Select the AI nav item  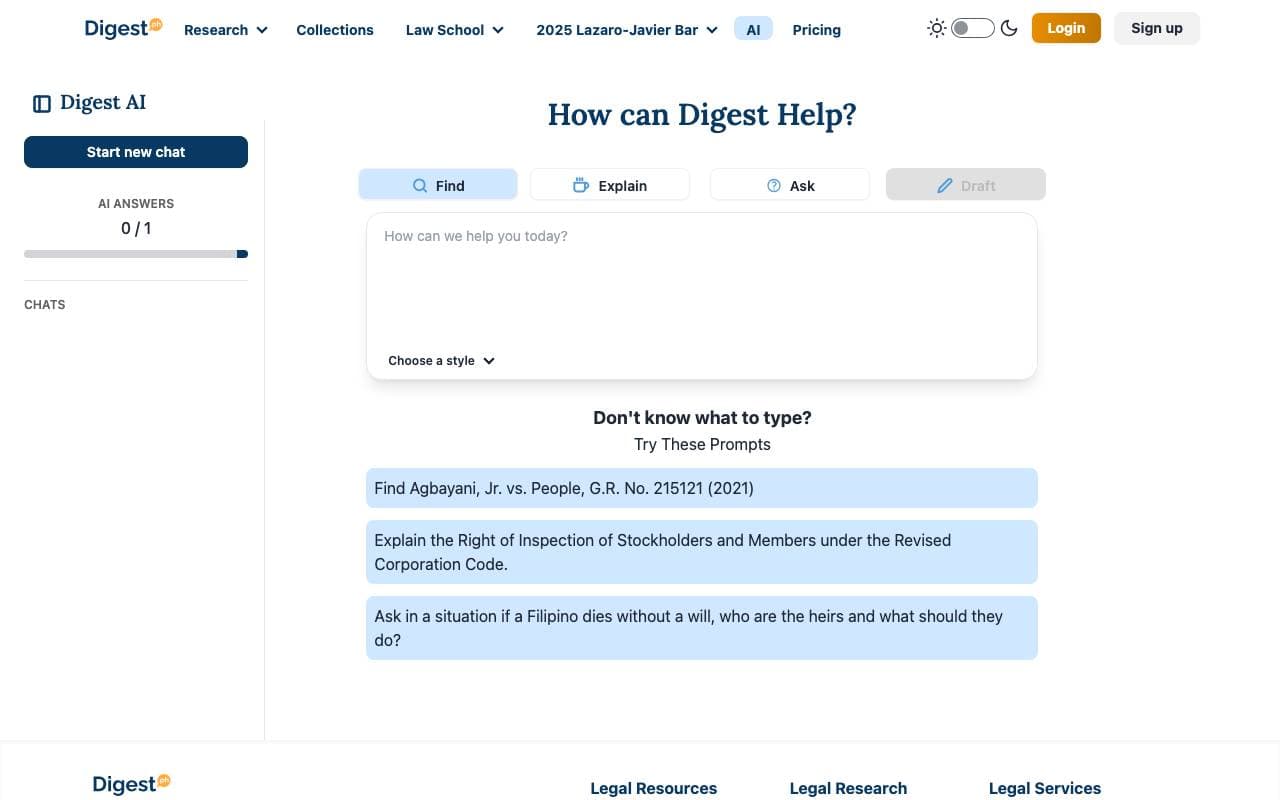753,29
